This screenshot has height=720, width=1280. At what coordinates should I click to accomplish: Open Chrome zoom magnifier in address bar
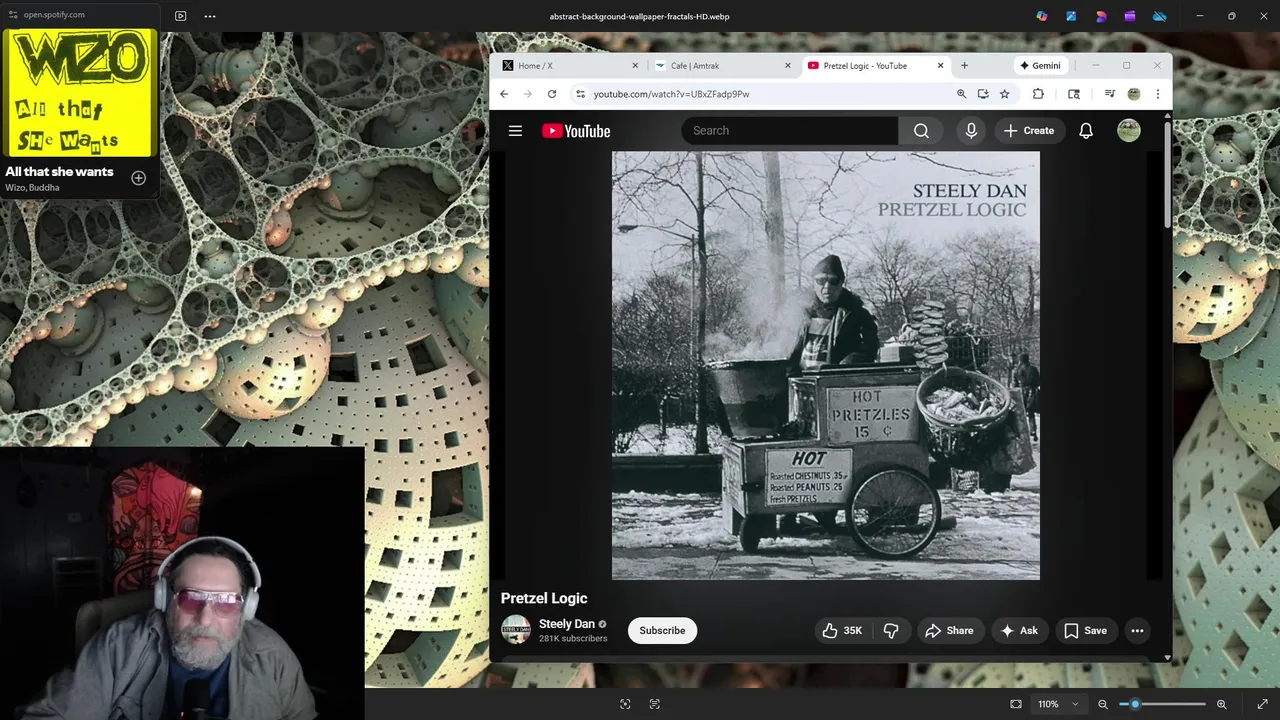pos(962,94)
